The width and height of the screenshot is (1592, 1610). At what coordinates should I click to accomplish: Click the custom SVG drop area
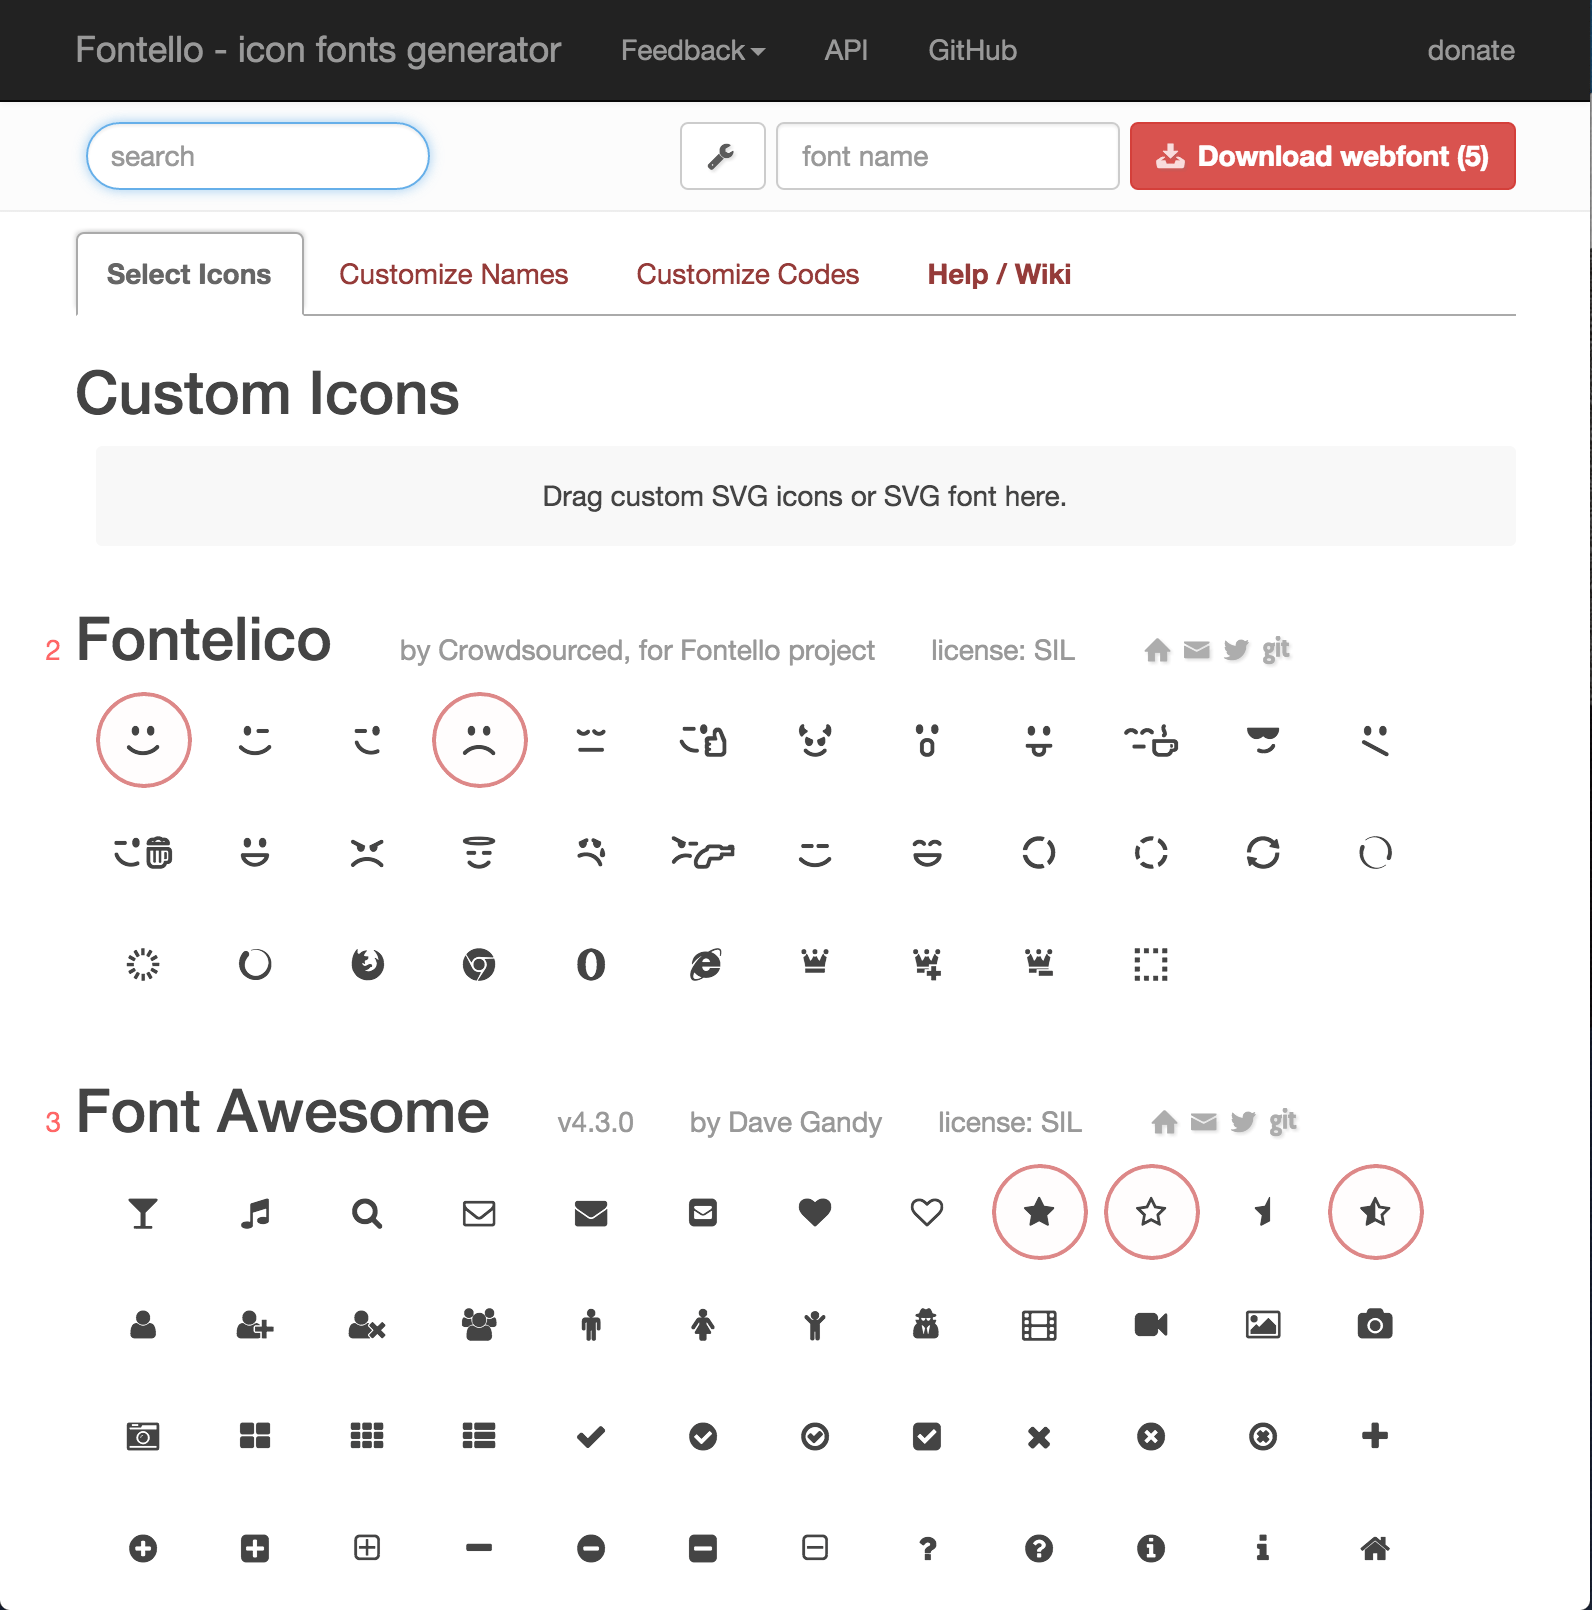tap(805, 496)
